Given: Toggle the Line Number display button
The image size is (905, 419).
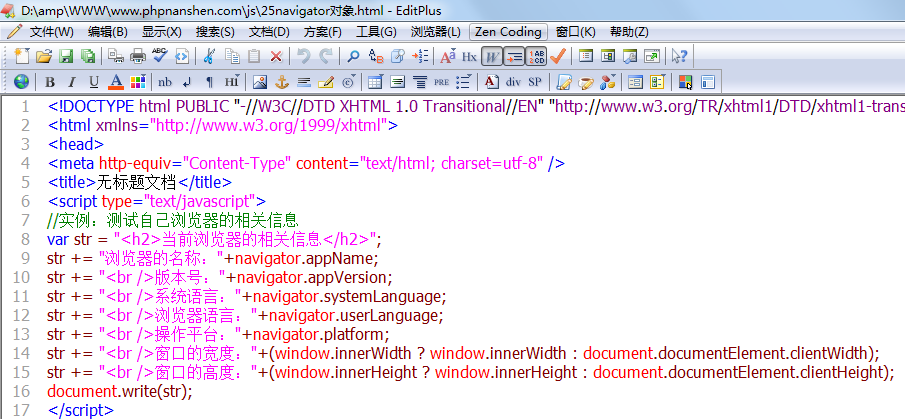Looking at the screenshot, I should [x=536, y=56].
